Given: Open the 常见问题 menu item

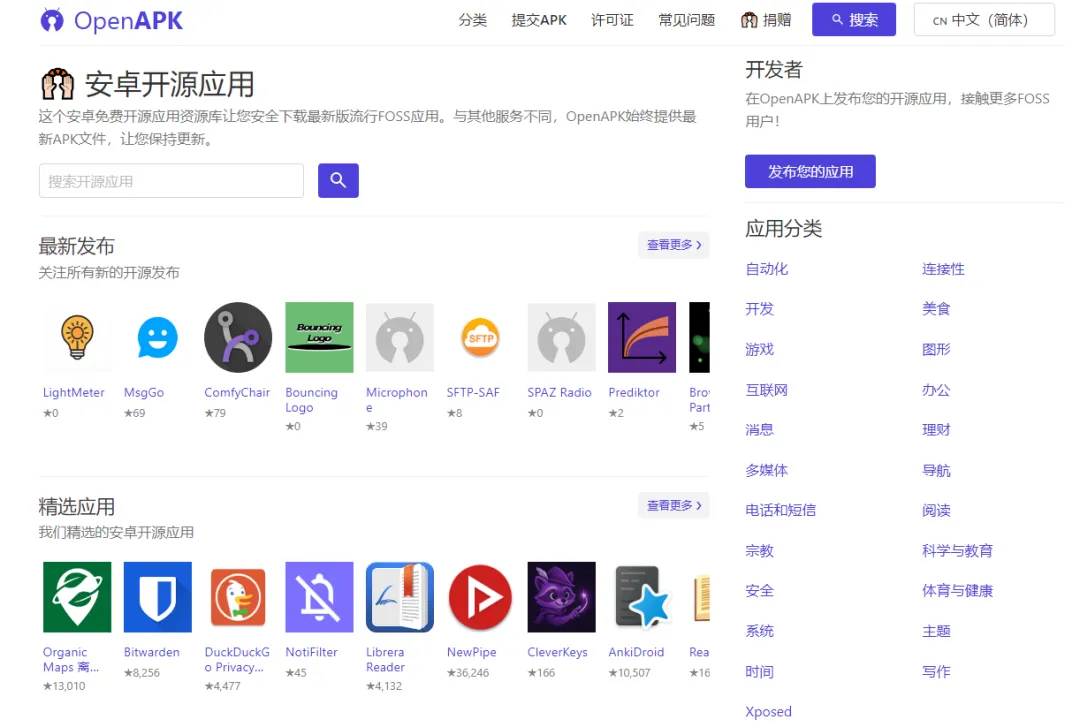Looking at the screenshot, I should (x=687, y=20).
